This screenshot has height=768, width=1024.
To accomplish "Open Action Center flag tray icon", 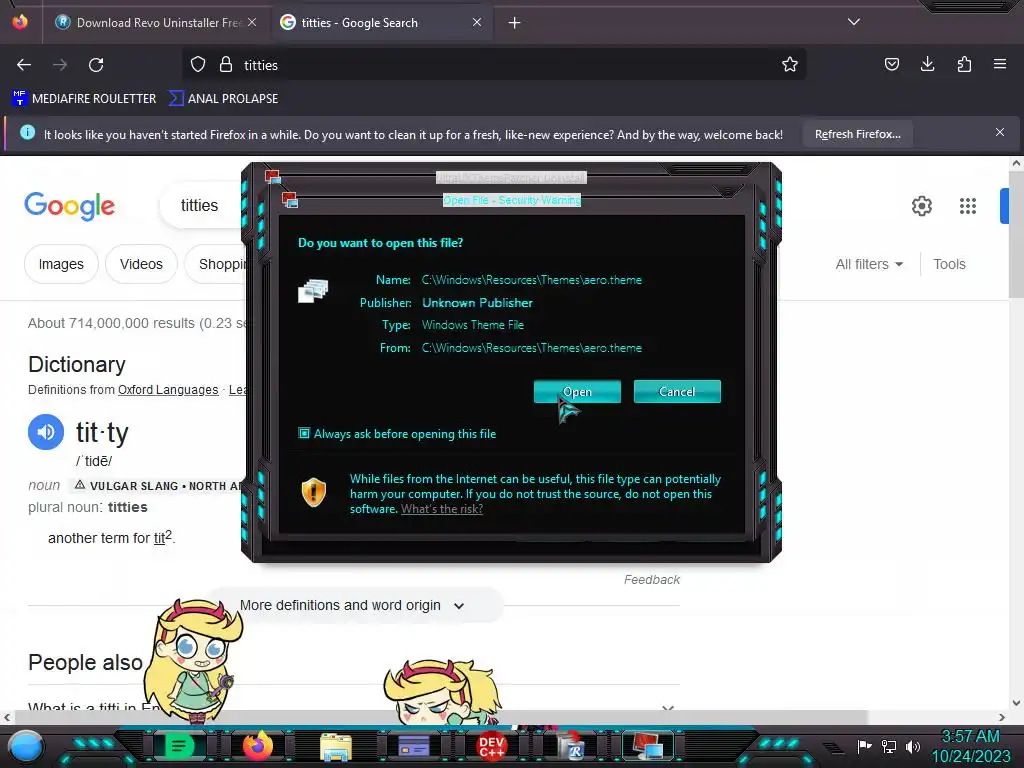I will [x=864, y=746].
